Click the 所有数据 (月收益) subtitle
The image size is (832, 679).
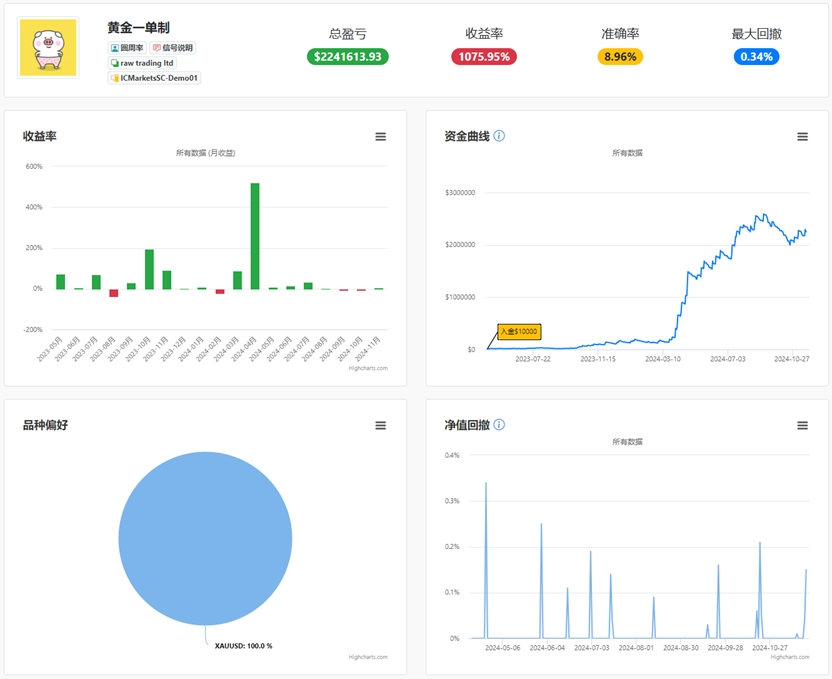(205, 153)
